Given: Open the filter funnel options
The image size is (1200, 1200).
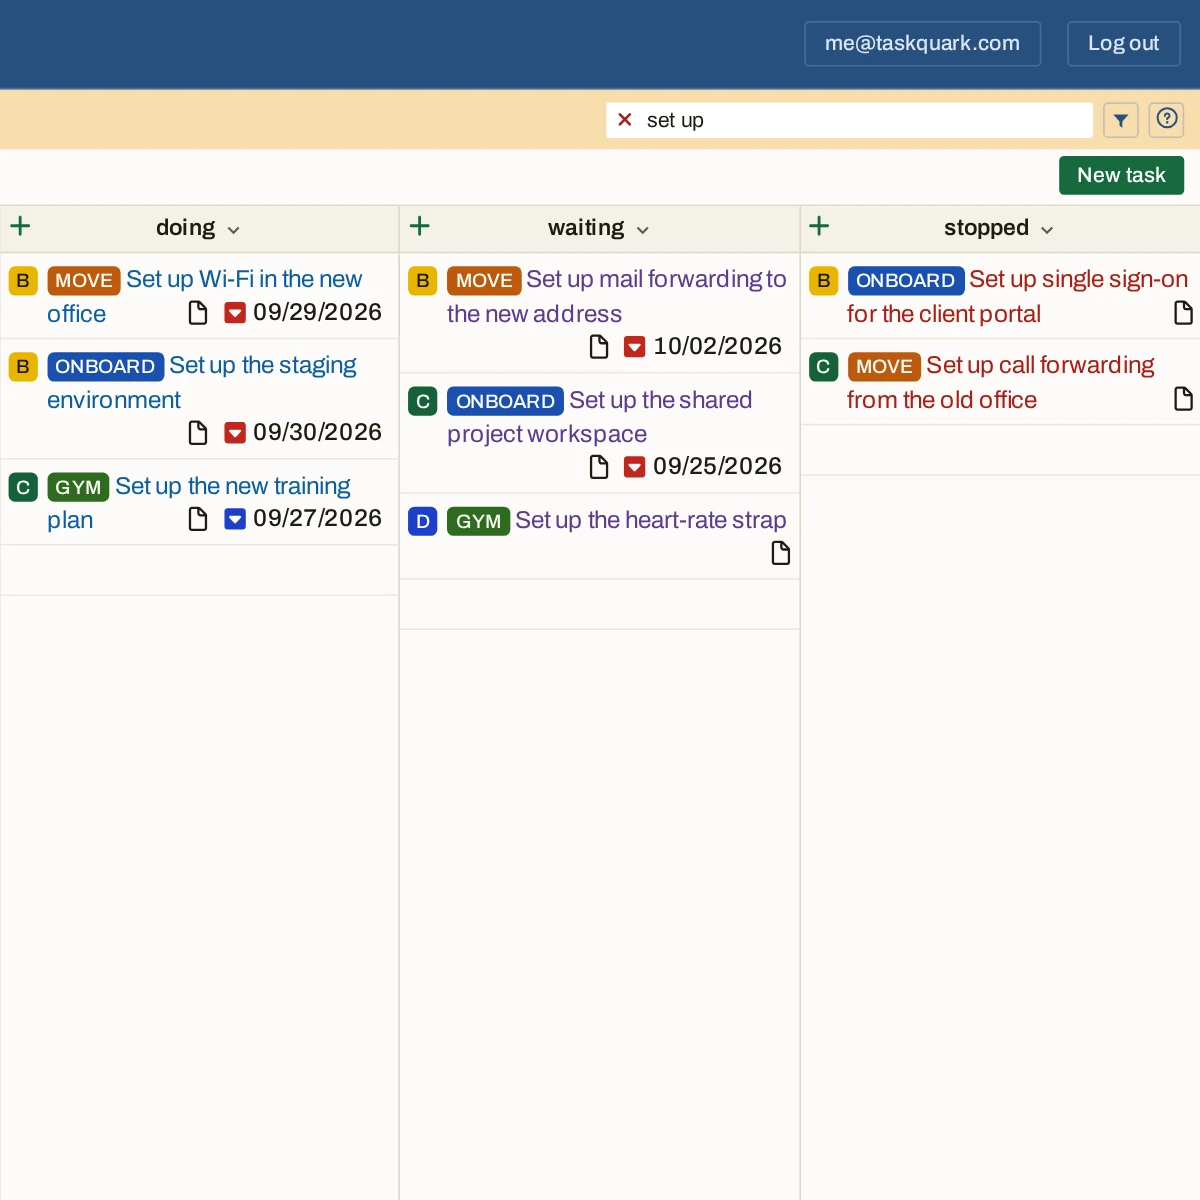Looking at the screenshot, I should pos(1121,120).
